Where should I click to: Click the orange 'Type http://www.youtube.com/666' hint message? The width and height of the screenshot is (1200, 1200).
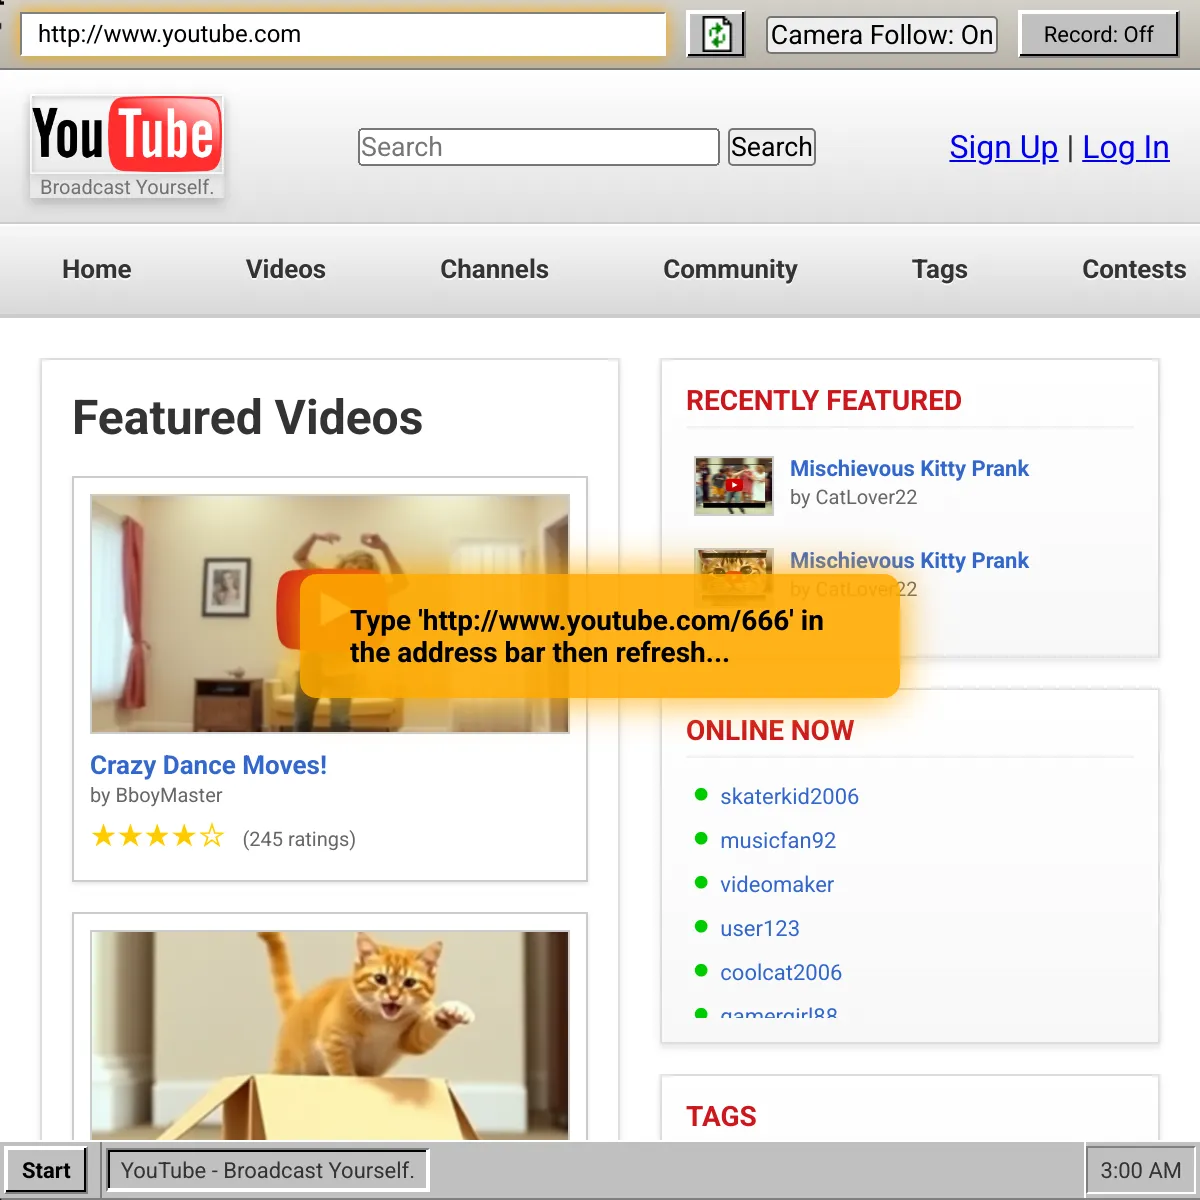tap(600, 636)
